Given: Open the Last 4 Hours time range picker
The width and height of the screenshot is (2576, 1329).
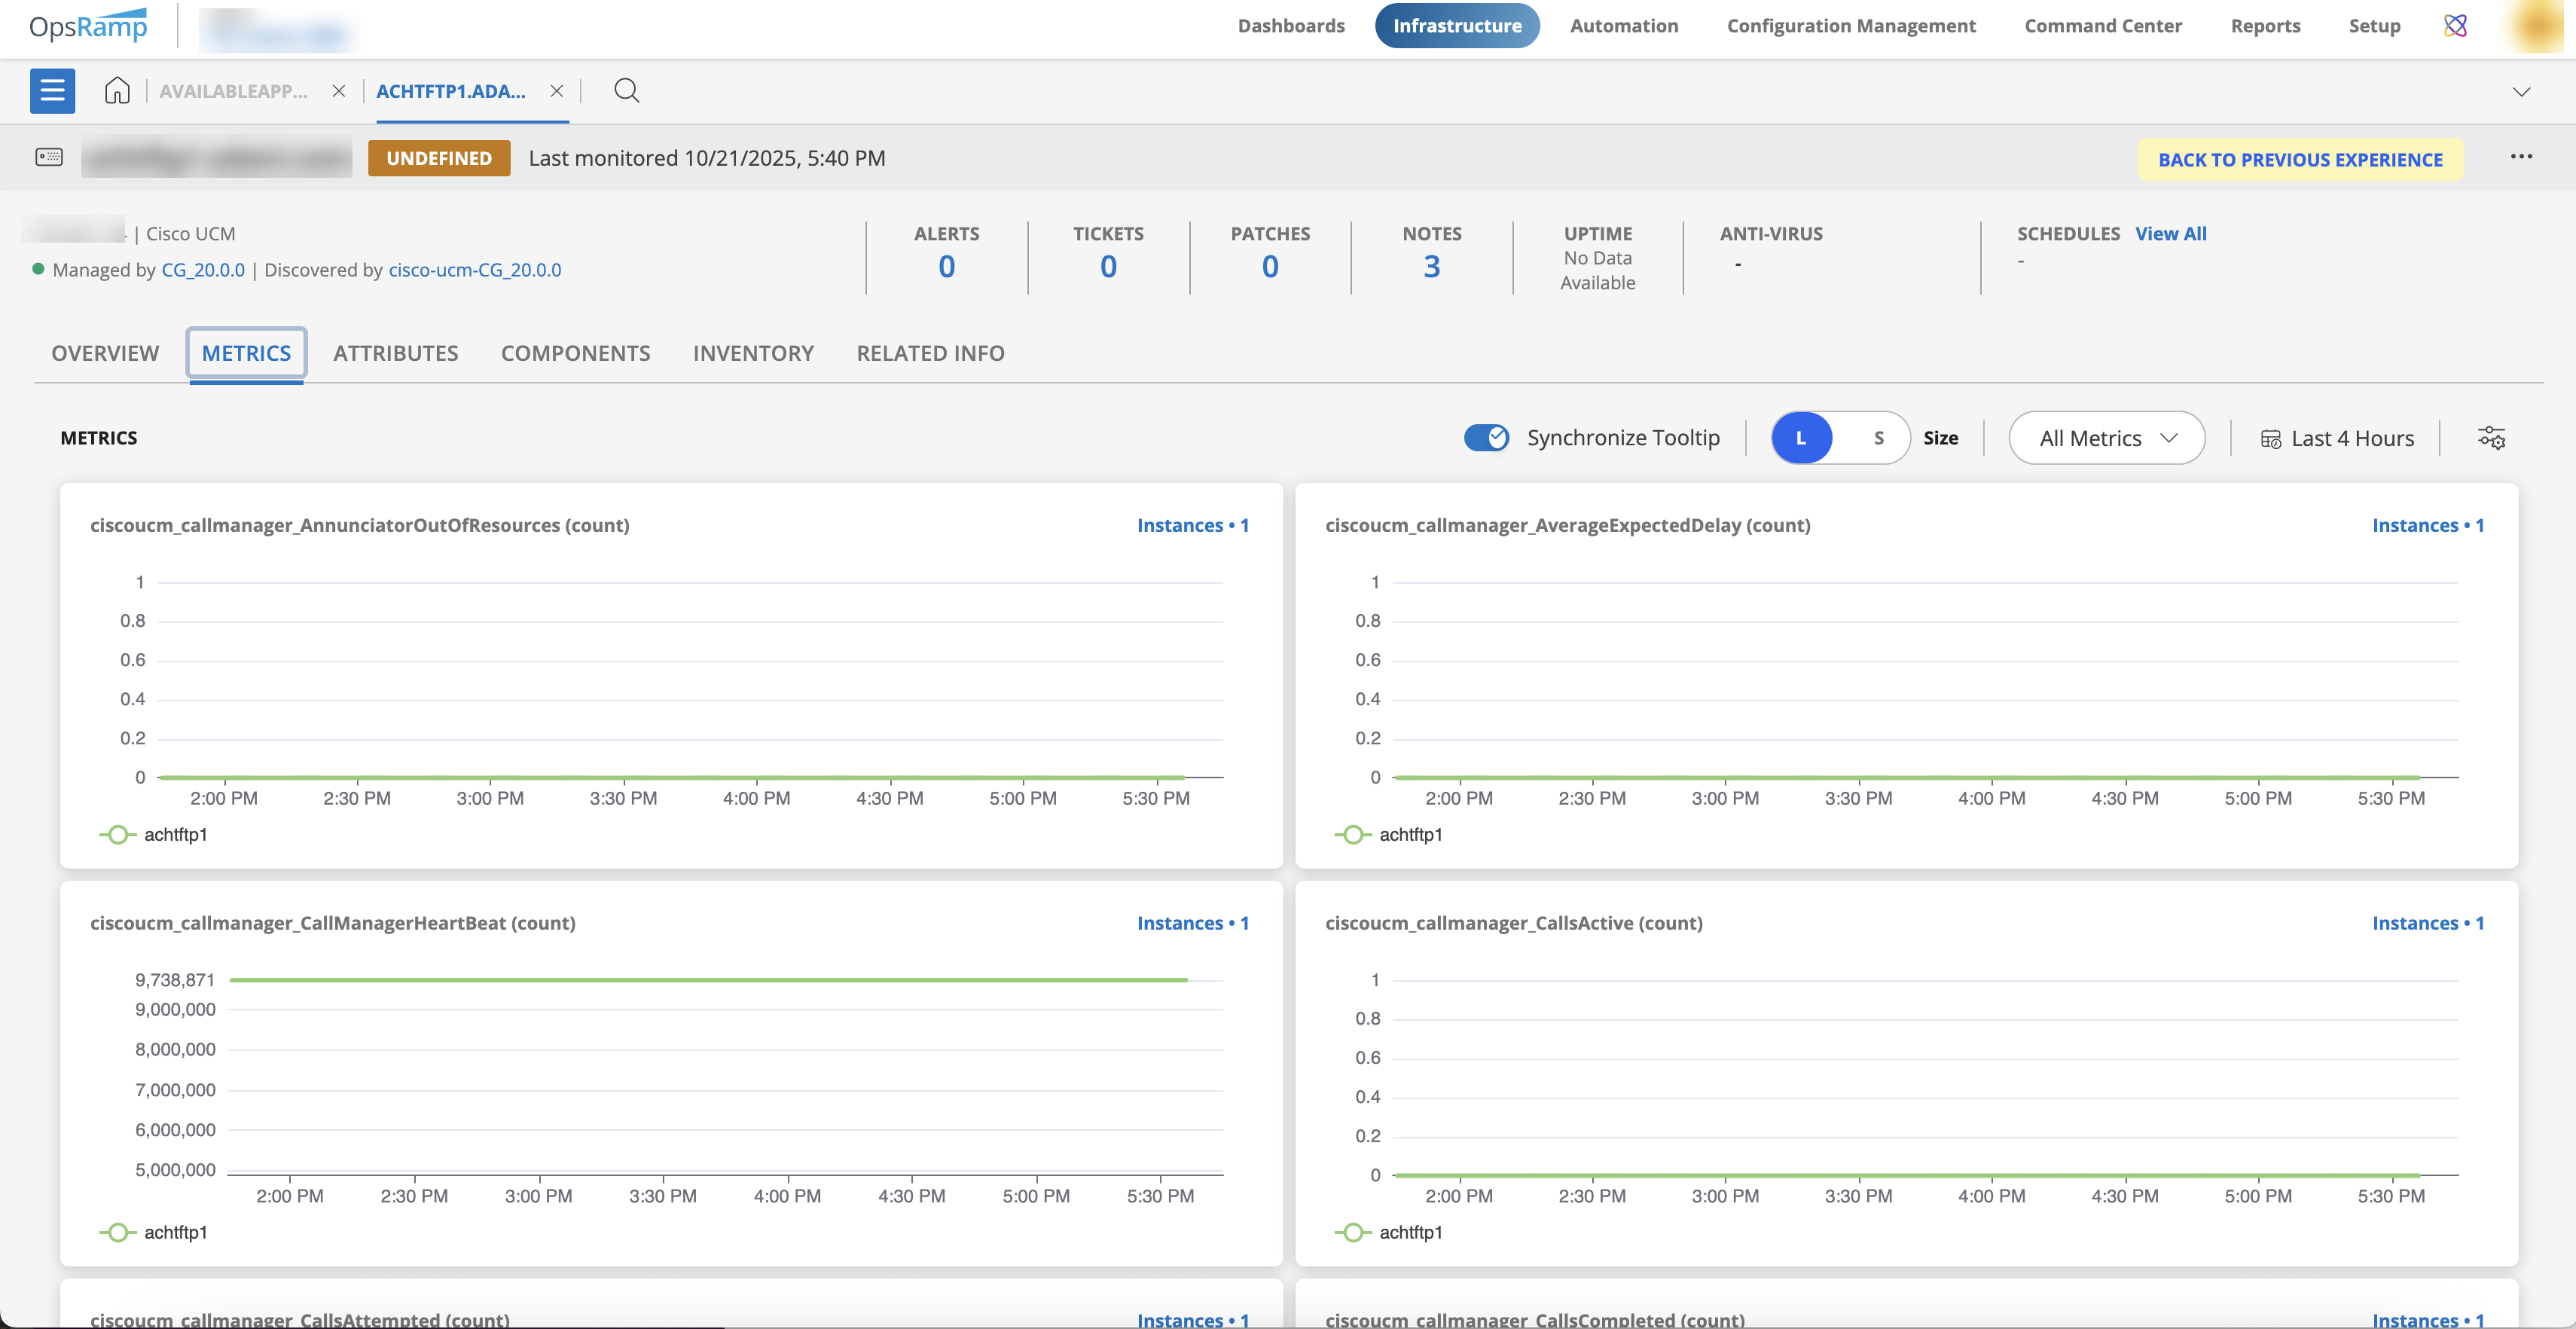Looking at the screenshot, I should coord(2337,438).
